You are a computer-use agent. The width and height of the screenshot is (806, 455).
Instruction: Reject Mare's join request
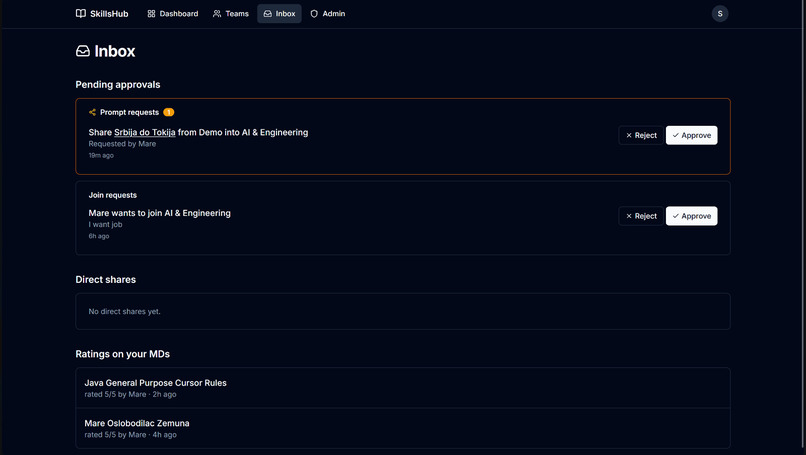pos(641,216)
